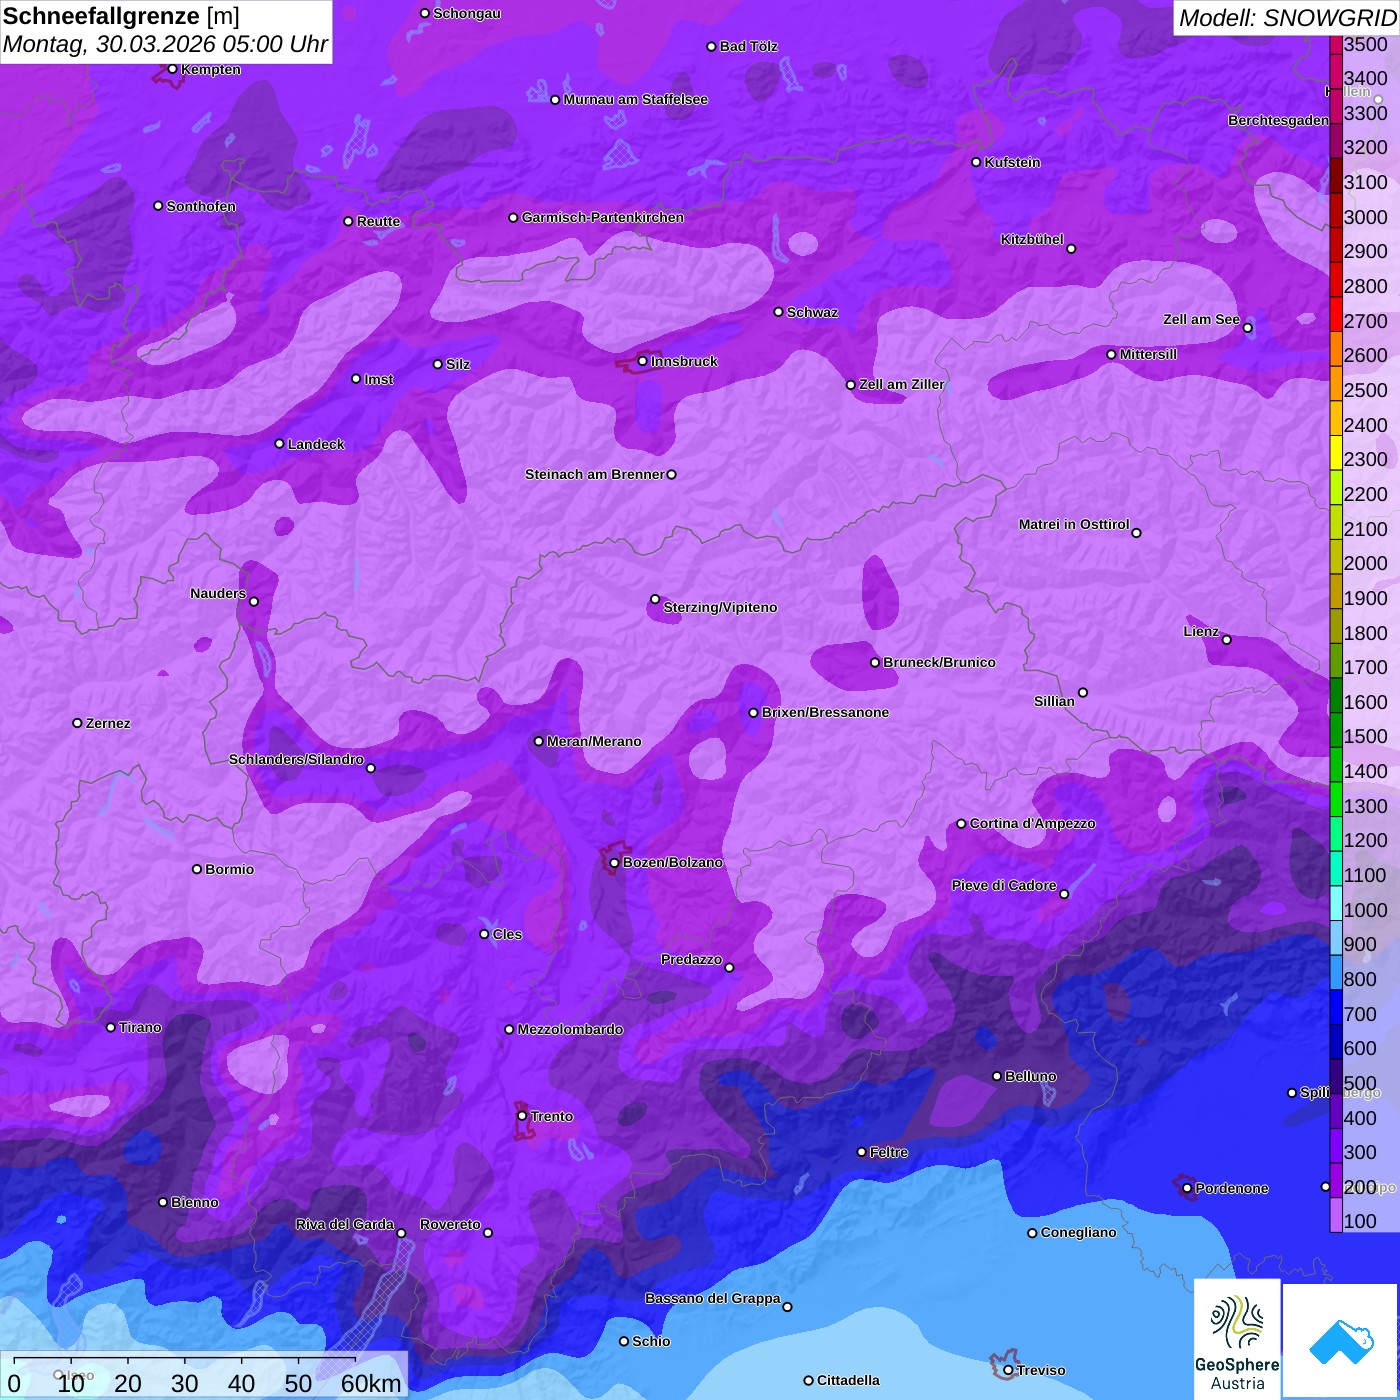The width and height of the screenshot is (1400, 1400).
Task: Click the Bassano del Grappa label
Action: coord(712,1298)
